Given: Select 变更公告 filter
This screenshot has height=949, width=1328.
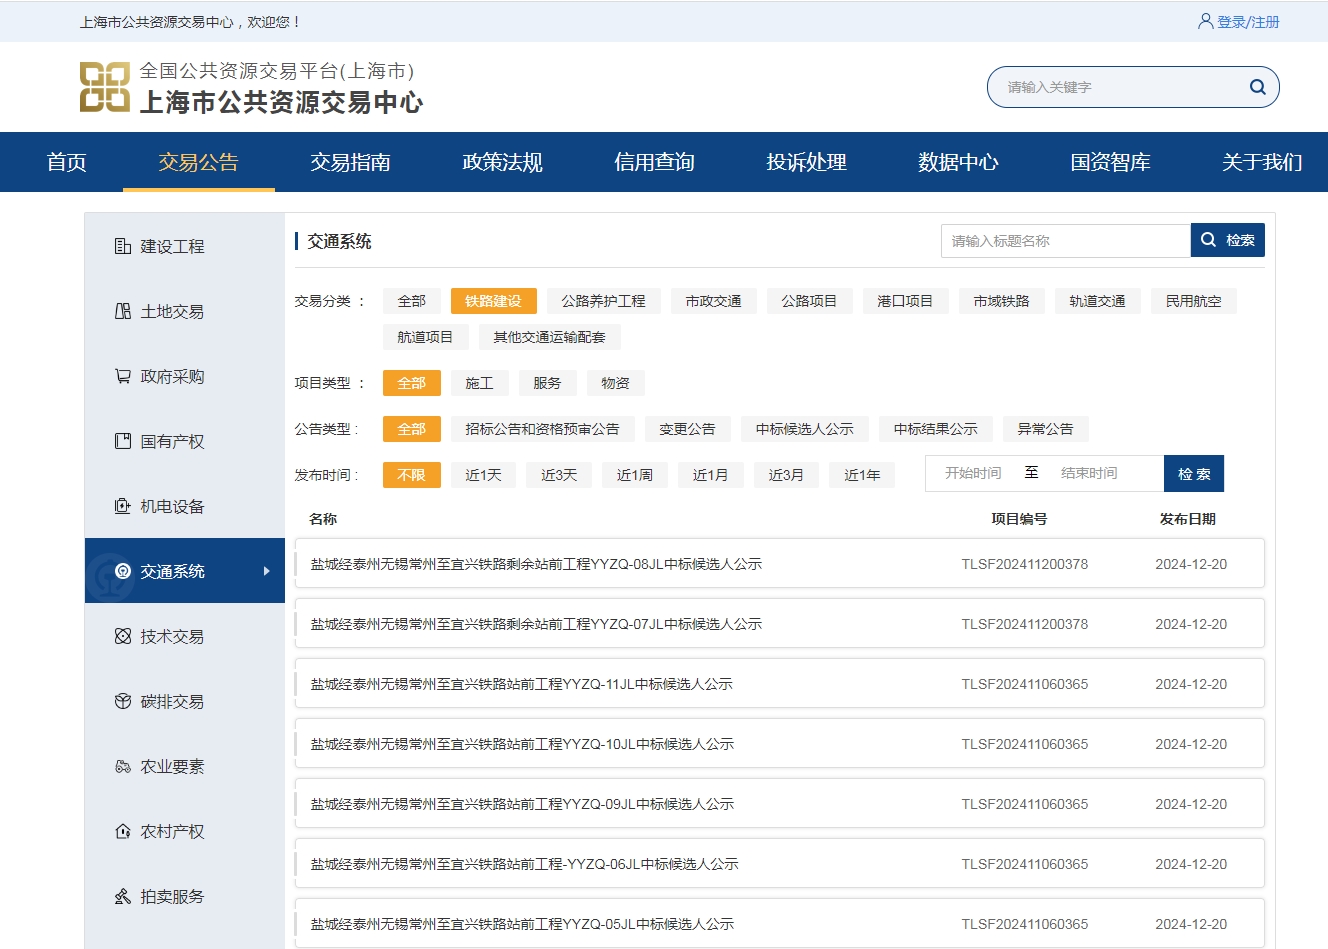Looking at the screenshot, I should [688, 429].
